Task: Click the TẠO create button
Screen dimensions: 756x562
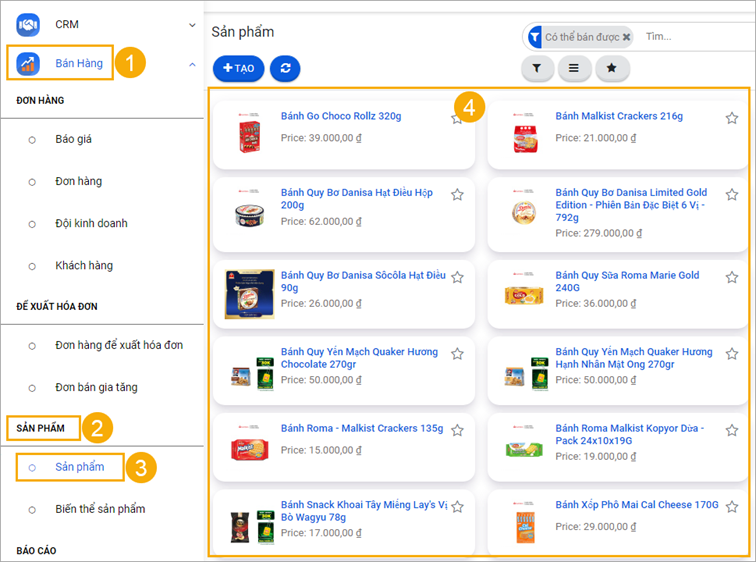Action: (x=238, y=68)
